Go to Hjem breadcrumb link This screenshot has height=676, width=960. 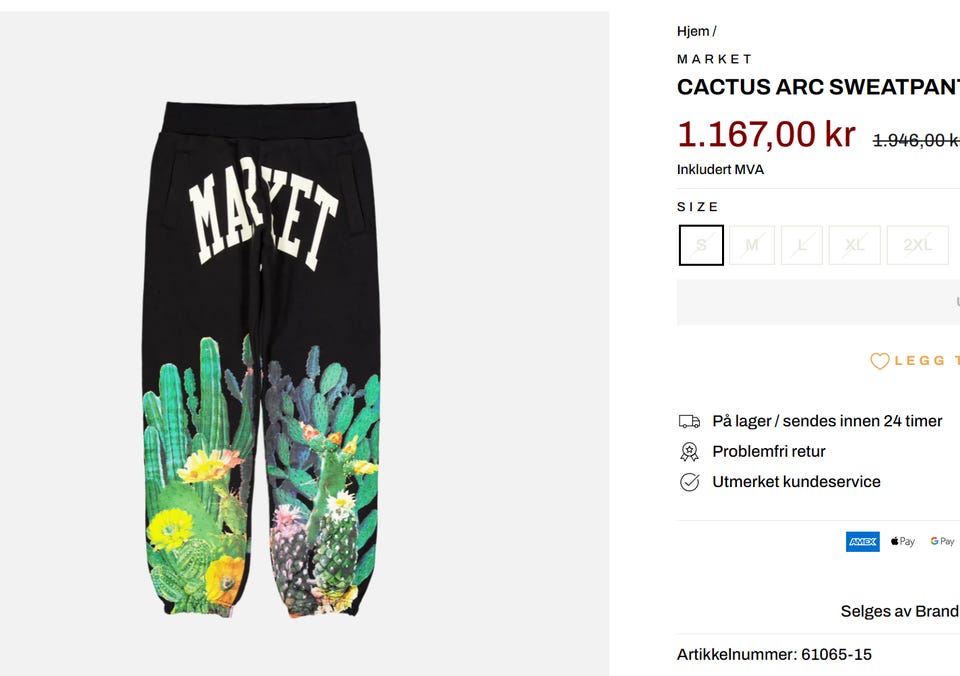pos(693,31)
